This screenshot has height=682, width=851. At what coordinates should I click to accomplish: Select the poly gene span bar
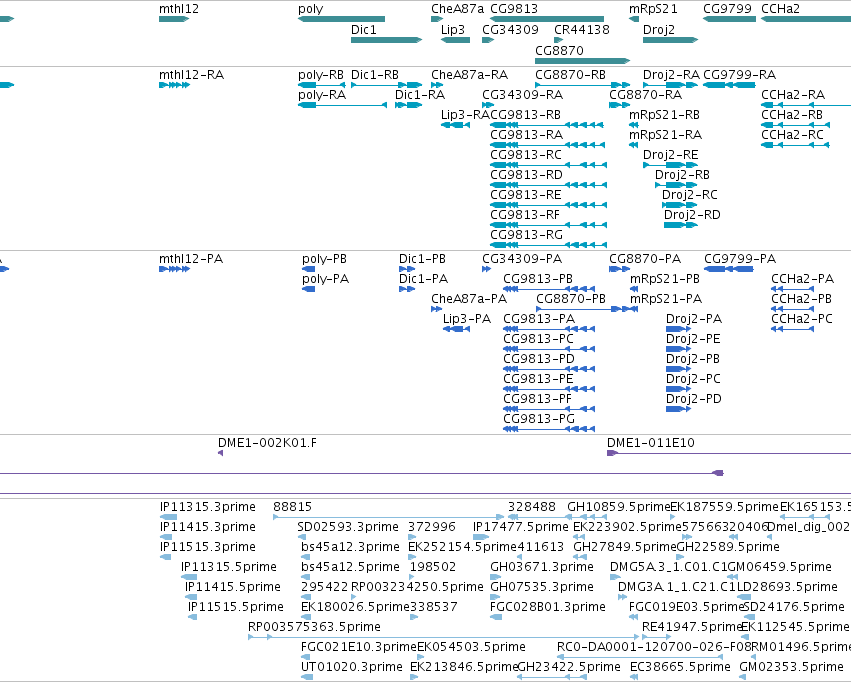[x=341, y=20]
